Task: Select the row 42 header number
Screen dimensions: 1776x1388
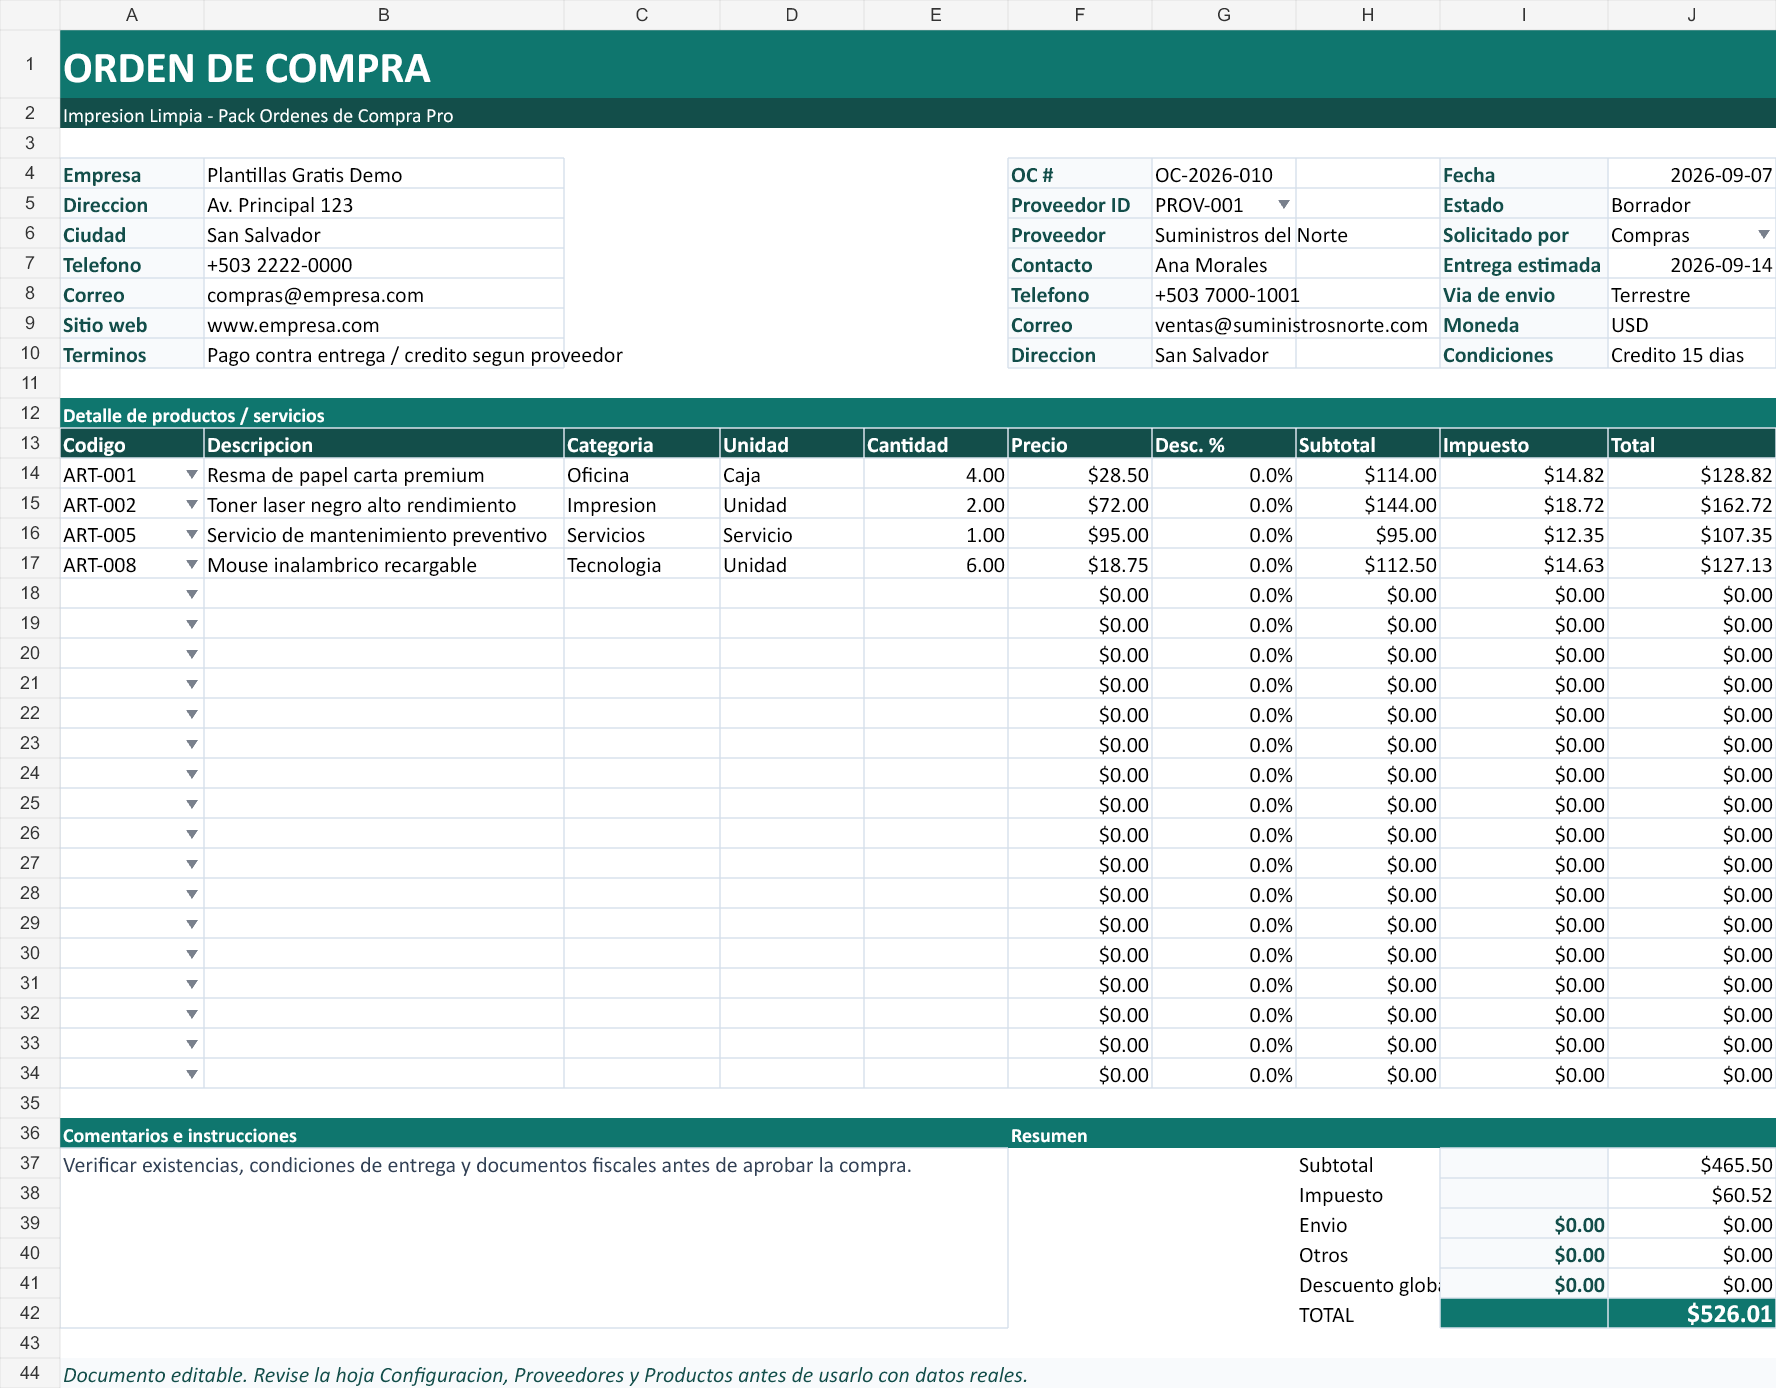Action: click(x=30, y=1313)
